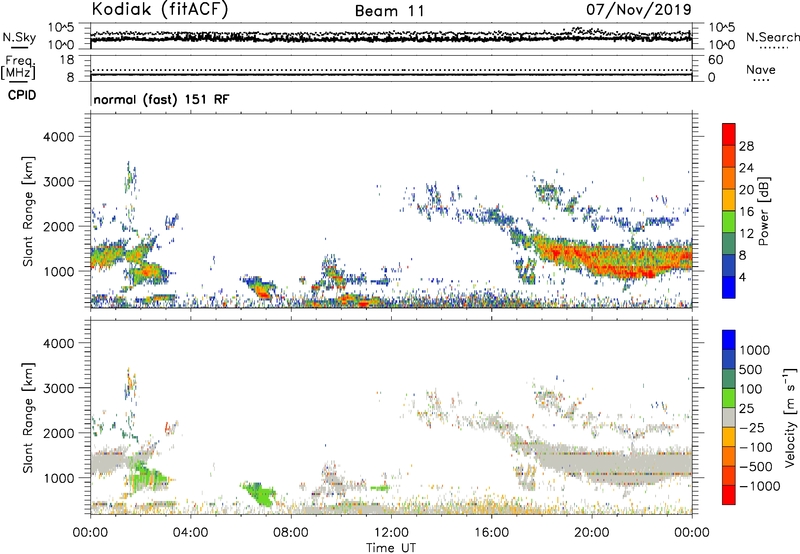Screen dimensions: 800x554
Task: Click the '4' power colorbar tick
Action: (742, 277)
